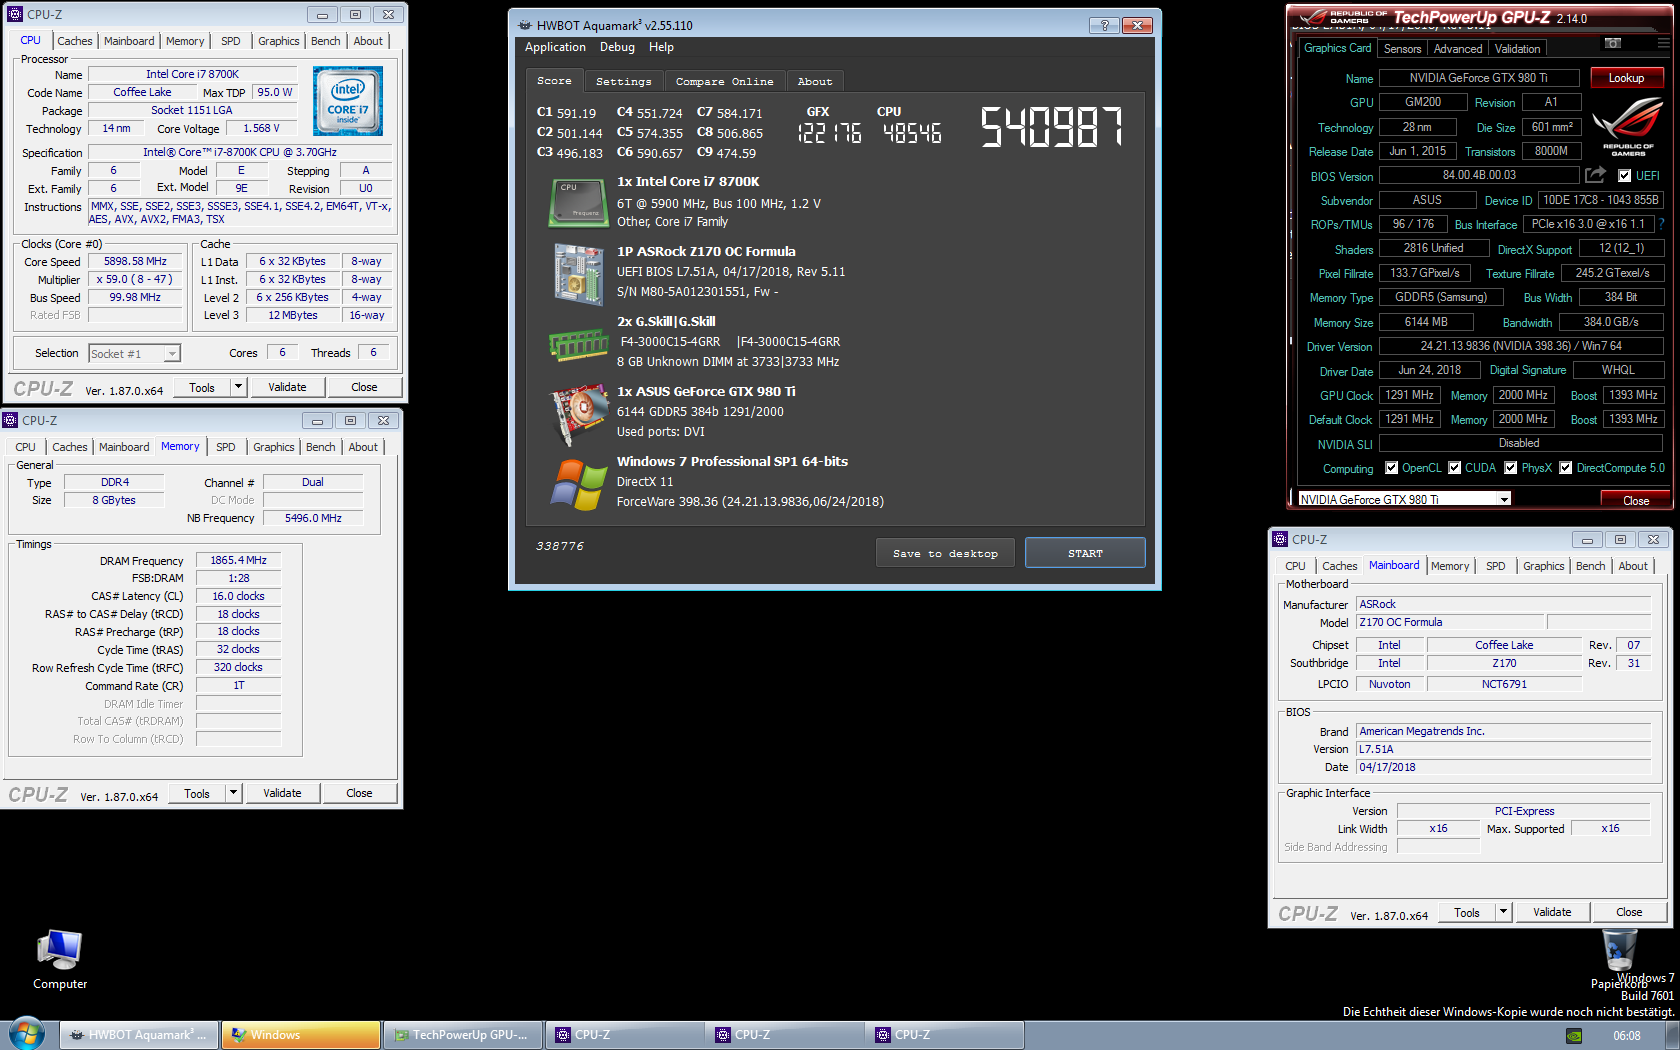Click the CPU processor icon in Aquamark score list
1680x1050 pixels.
[x=578, y=202]
